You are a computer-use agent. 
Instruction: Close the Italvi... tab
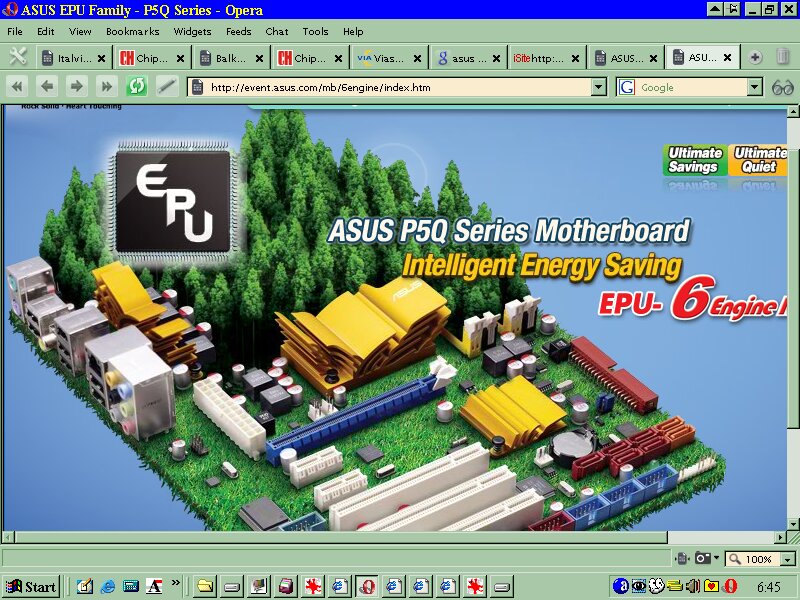[102, 59]
